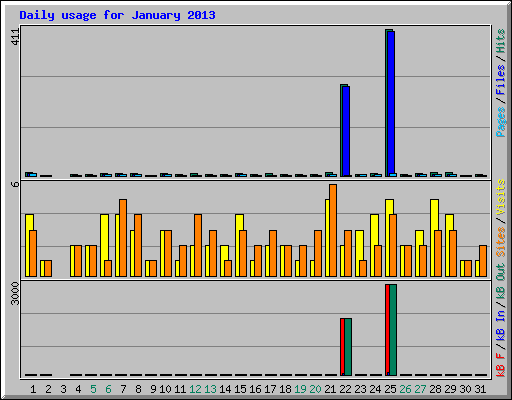Click green day label 27 on the x-axis

pos(420,389)
